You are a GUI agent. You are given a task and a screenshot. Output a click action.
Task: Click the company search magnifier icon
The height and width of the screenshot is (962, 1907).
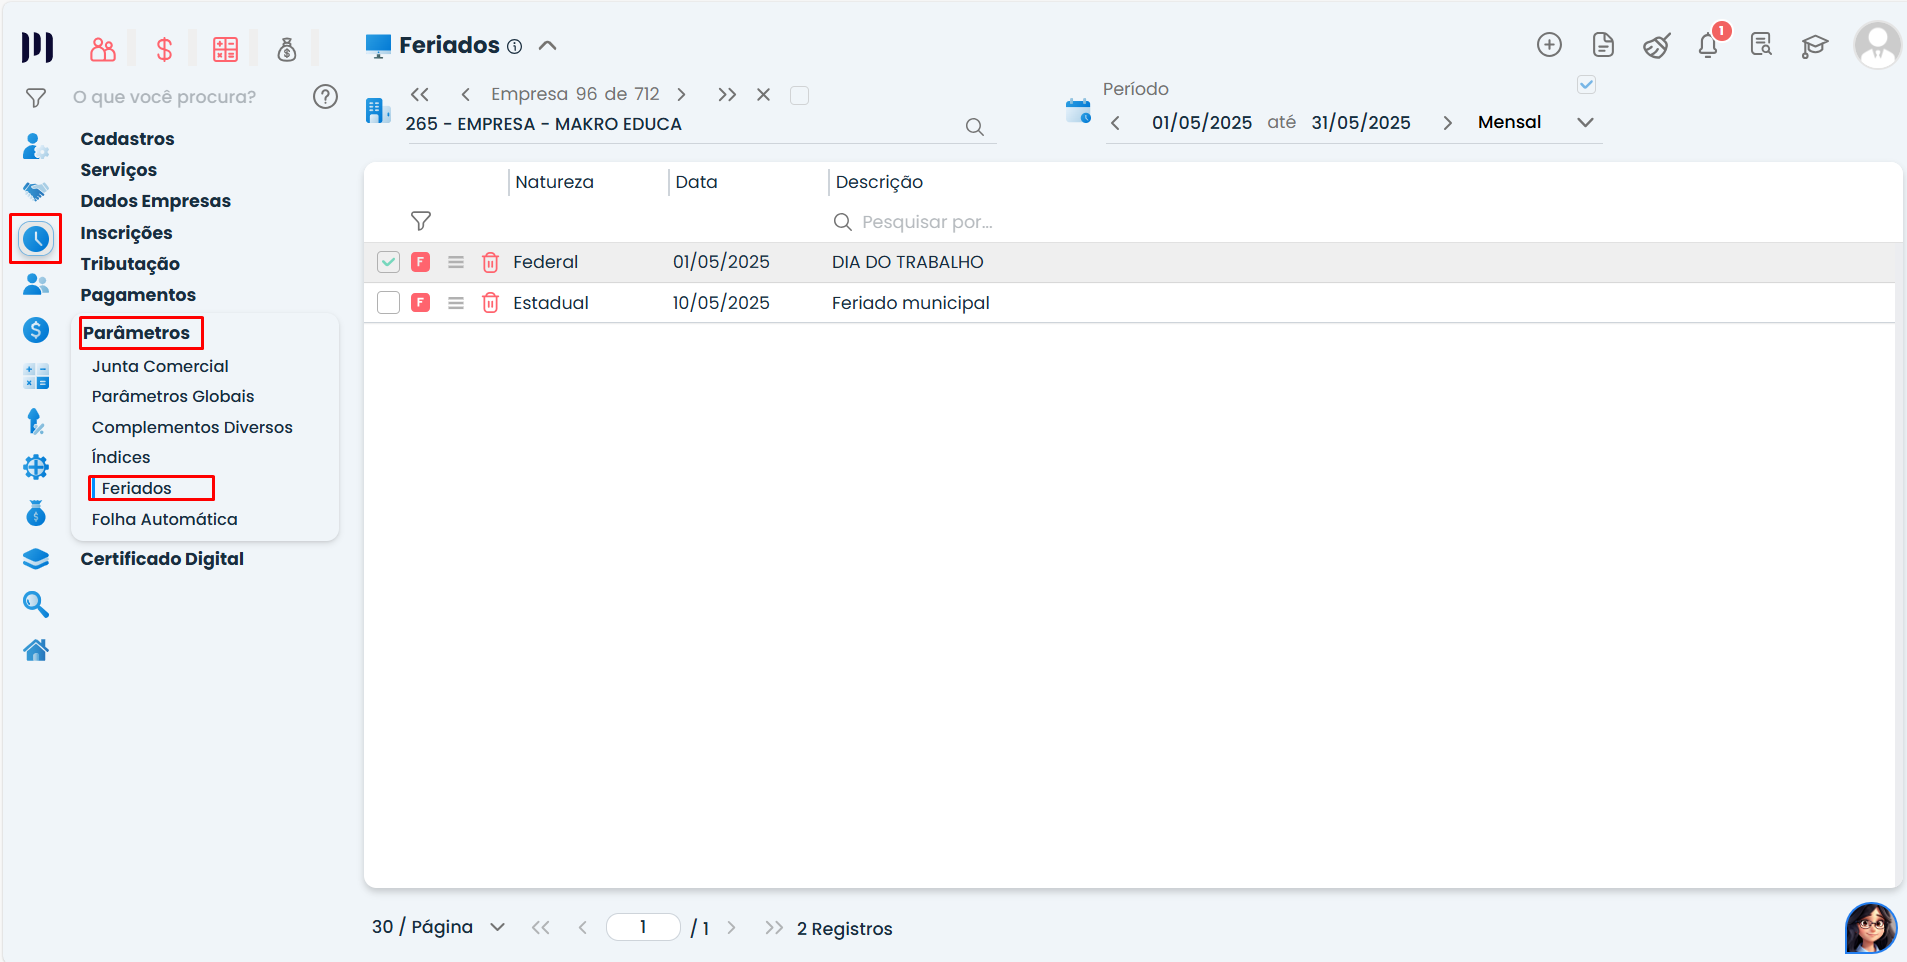click(x=974, y=127)
